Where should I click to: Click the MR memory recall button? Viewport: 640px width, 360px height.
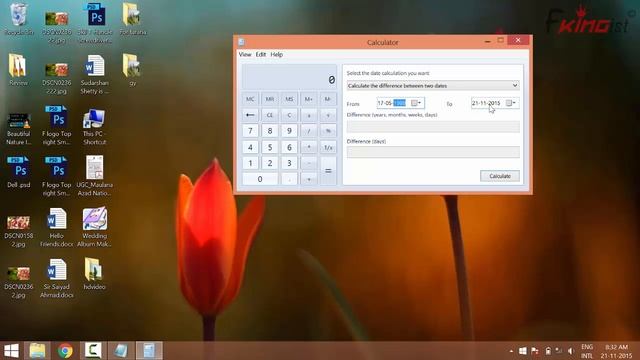pos(270,99)
